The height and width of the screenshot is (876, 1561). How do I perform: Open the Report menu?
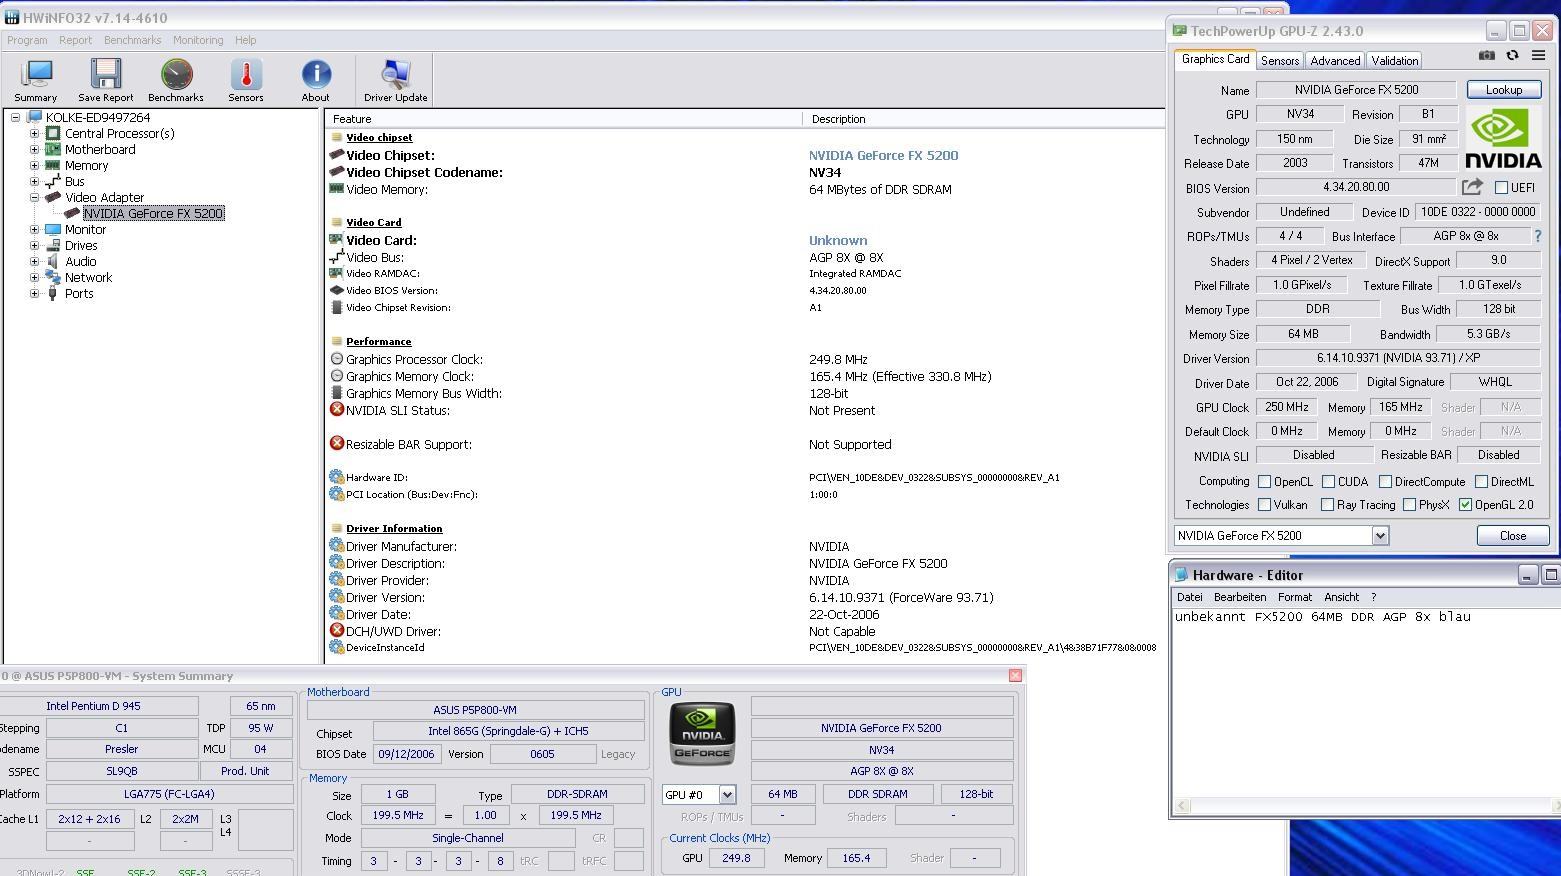click(x=75, y=40)
